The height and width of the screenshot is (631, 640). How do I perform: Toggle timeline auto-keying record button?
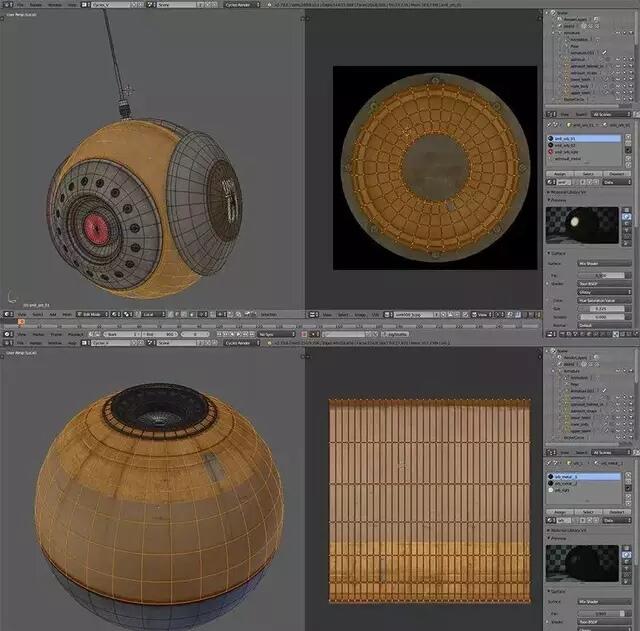point(304,334)
